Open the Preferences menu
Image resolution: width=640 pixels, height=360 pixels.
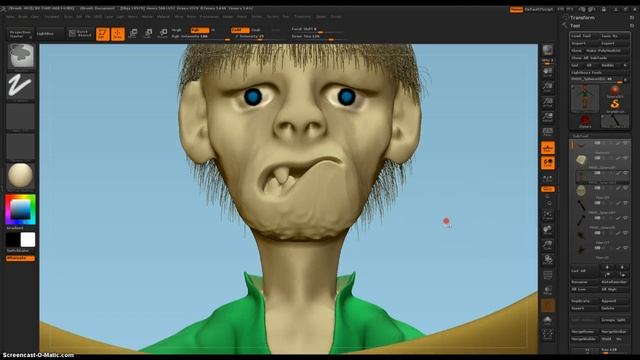pos(209,17)
